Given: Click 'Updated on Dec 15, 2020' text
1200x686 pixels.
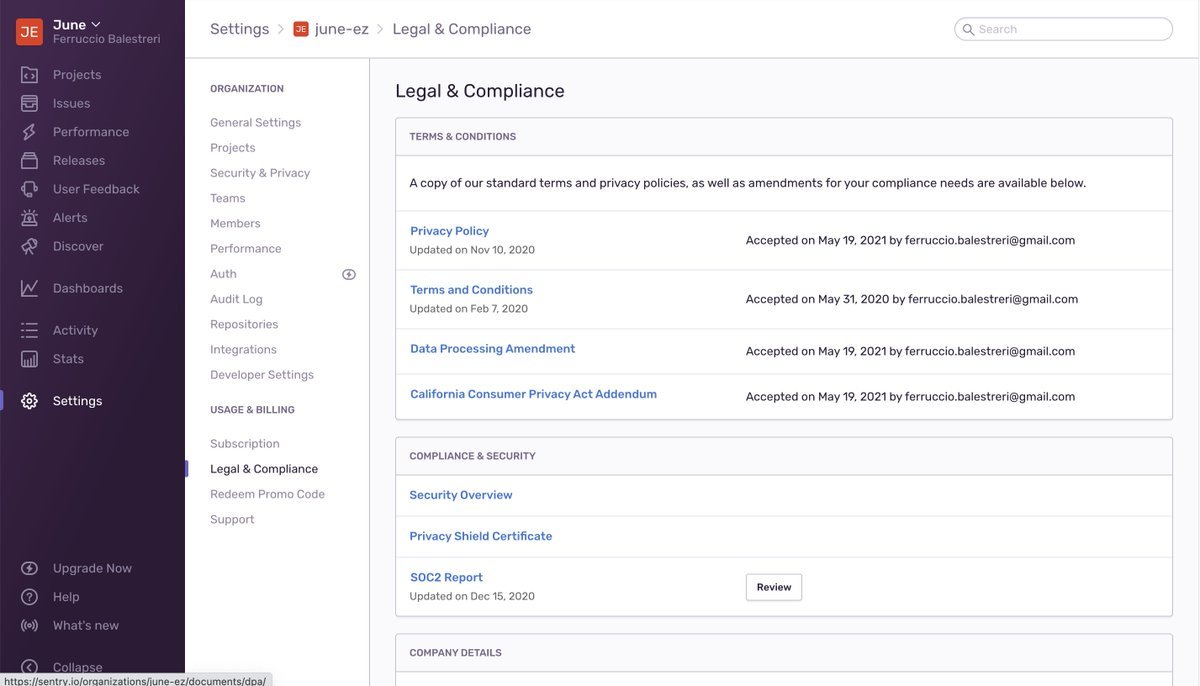Looking at the screenshot, I should click(472, 596).
